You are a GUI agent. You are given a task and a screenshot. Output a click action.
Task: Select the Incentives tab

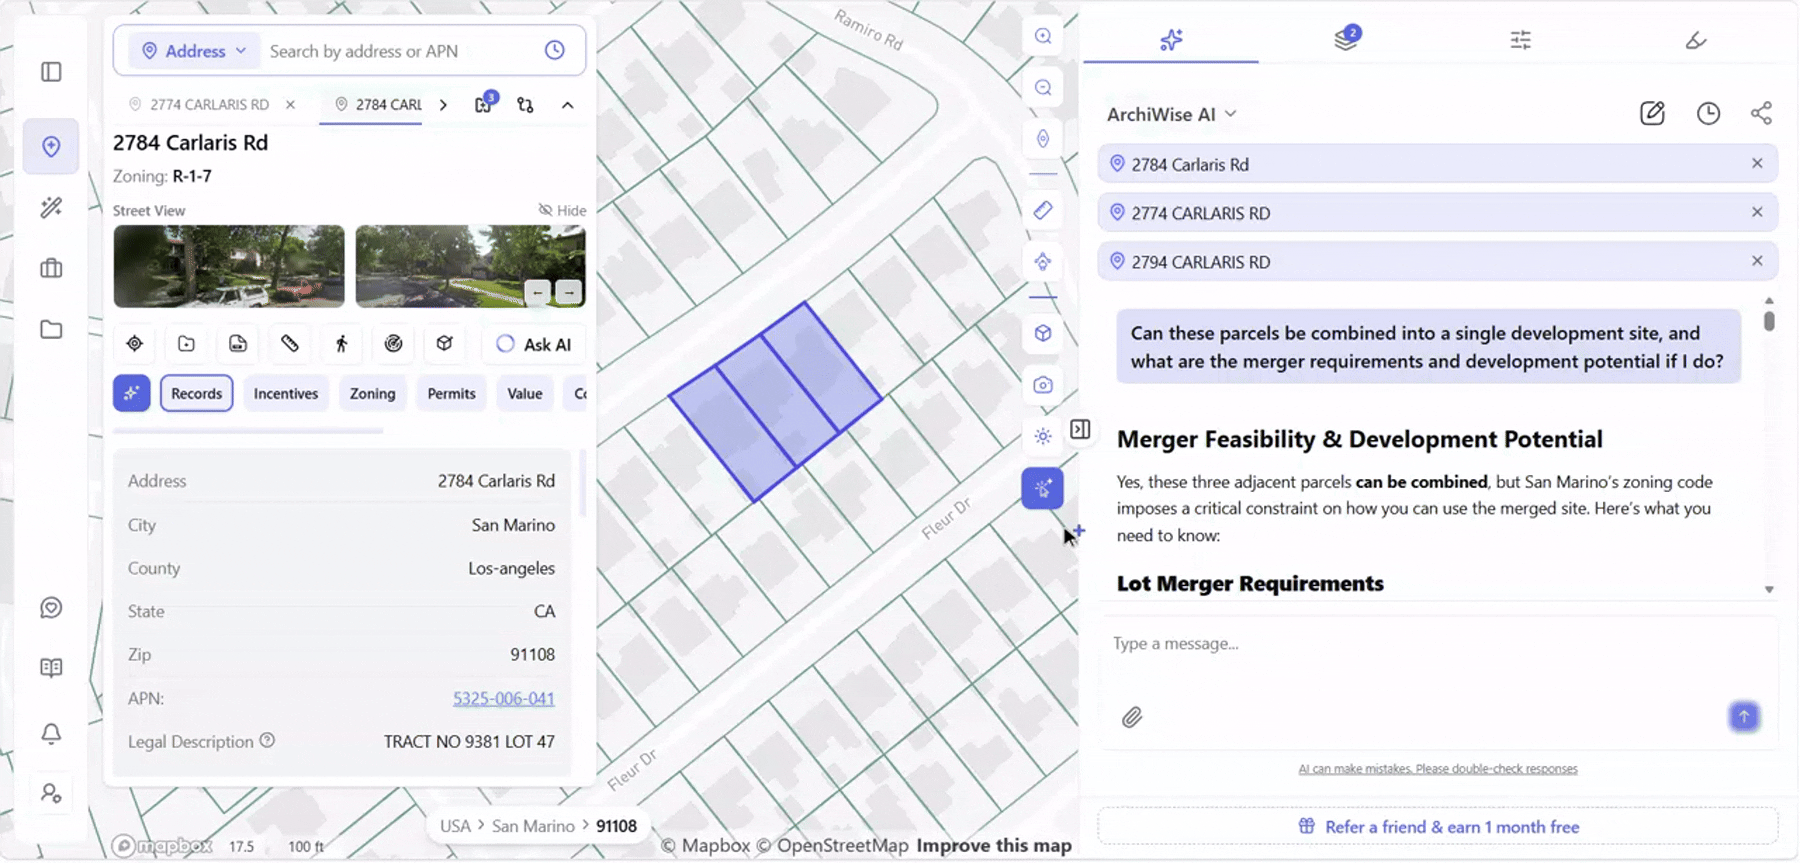pyautogui.click(x=286, y=393)
